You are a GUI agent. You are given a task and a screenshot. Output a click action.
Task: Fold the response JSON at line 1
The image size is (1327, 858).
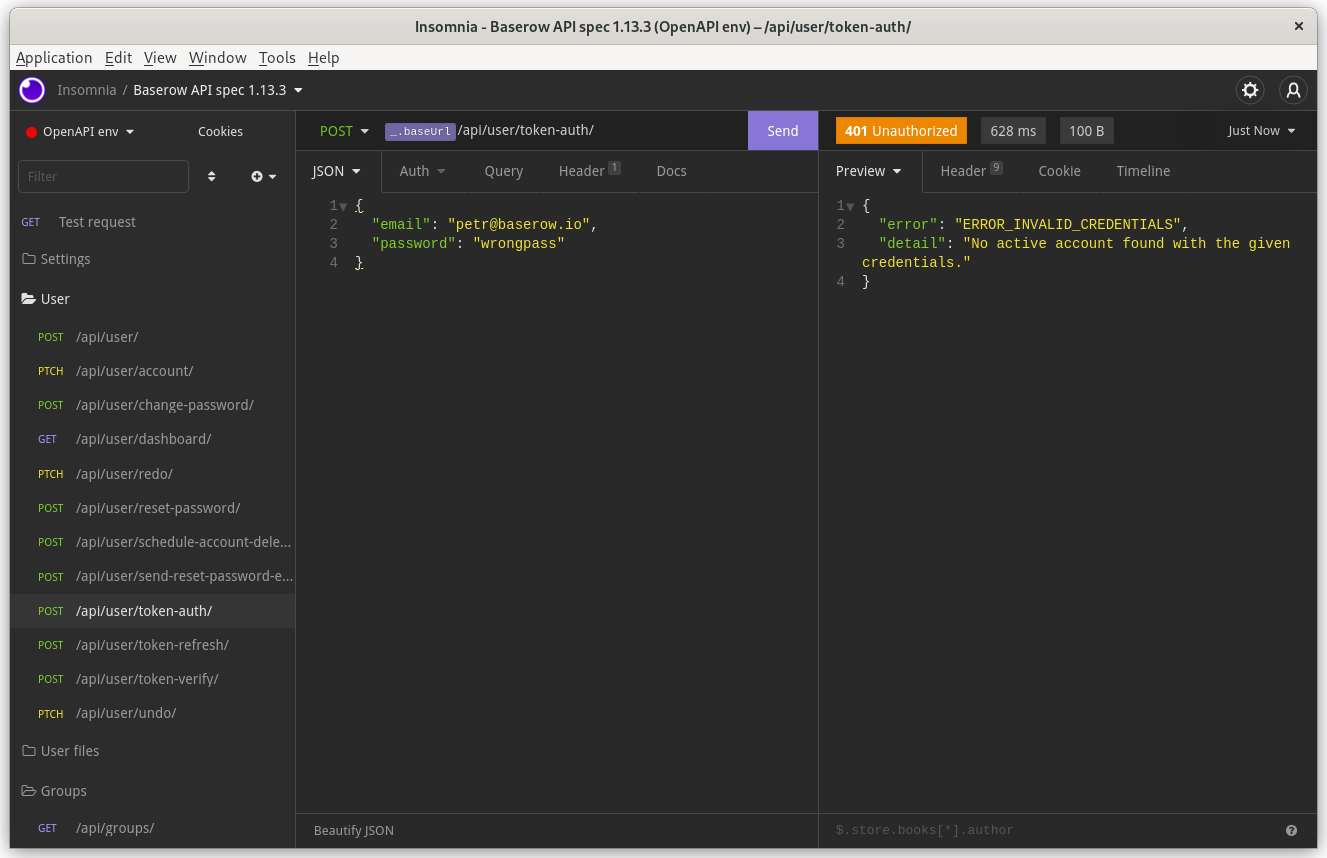click(x=849, y=206)
